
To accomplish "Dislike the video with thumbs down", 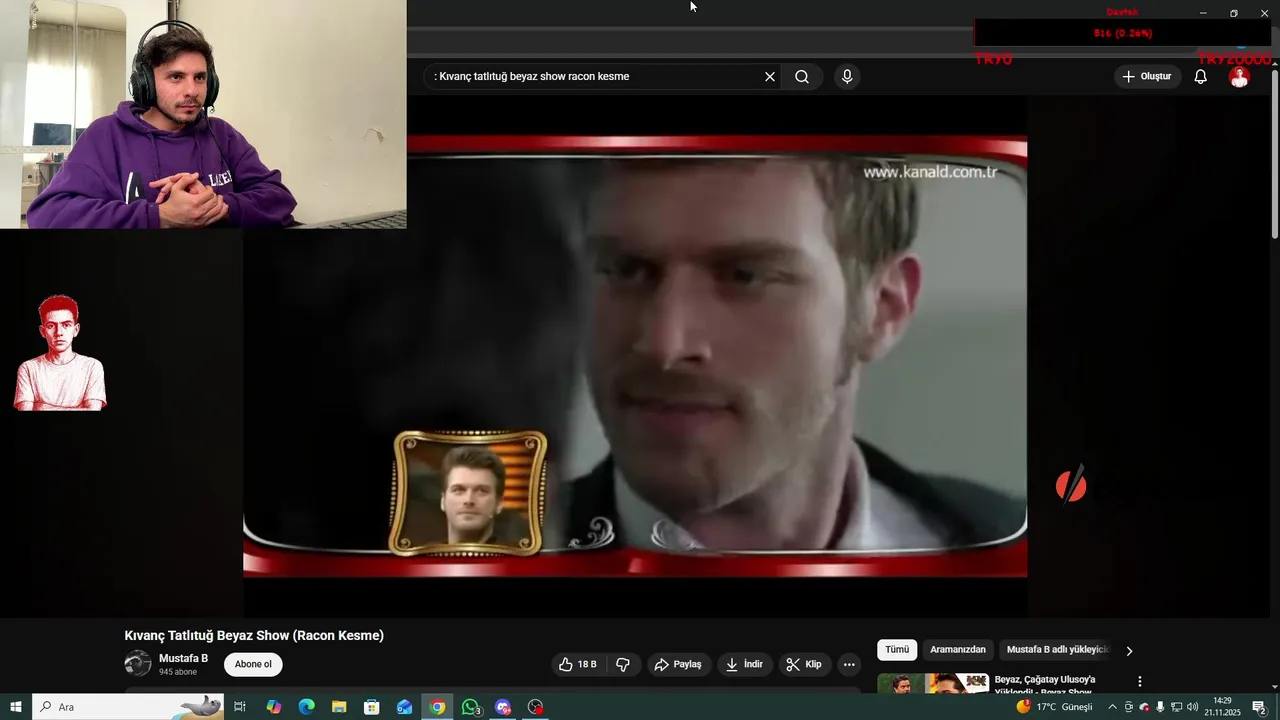I will [623, 664].
